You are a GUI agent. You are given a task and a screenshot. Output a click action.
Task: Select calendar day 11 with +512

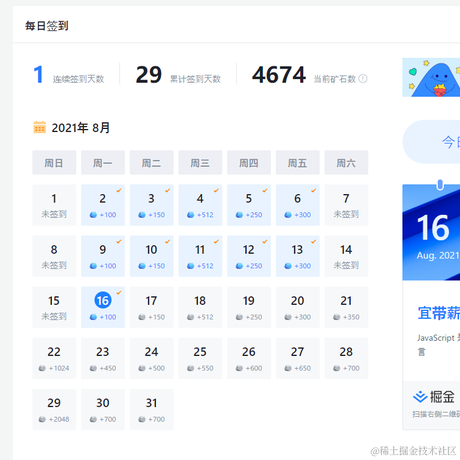[200, 256]
